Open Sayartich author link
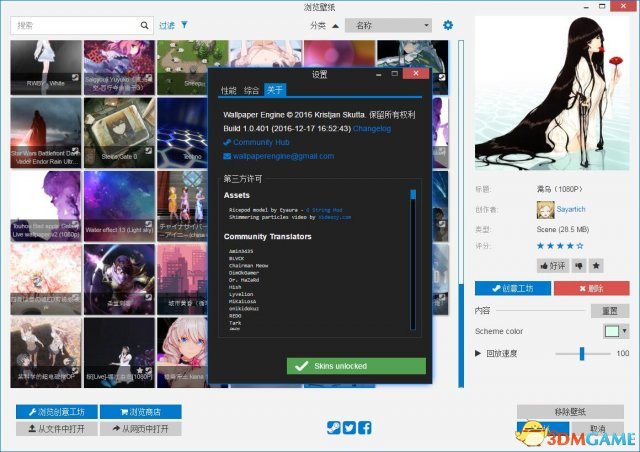The width and height of the screenshot is (640, 452). coord(571,209)
